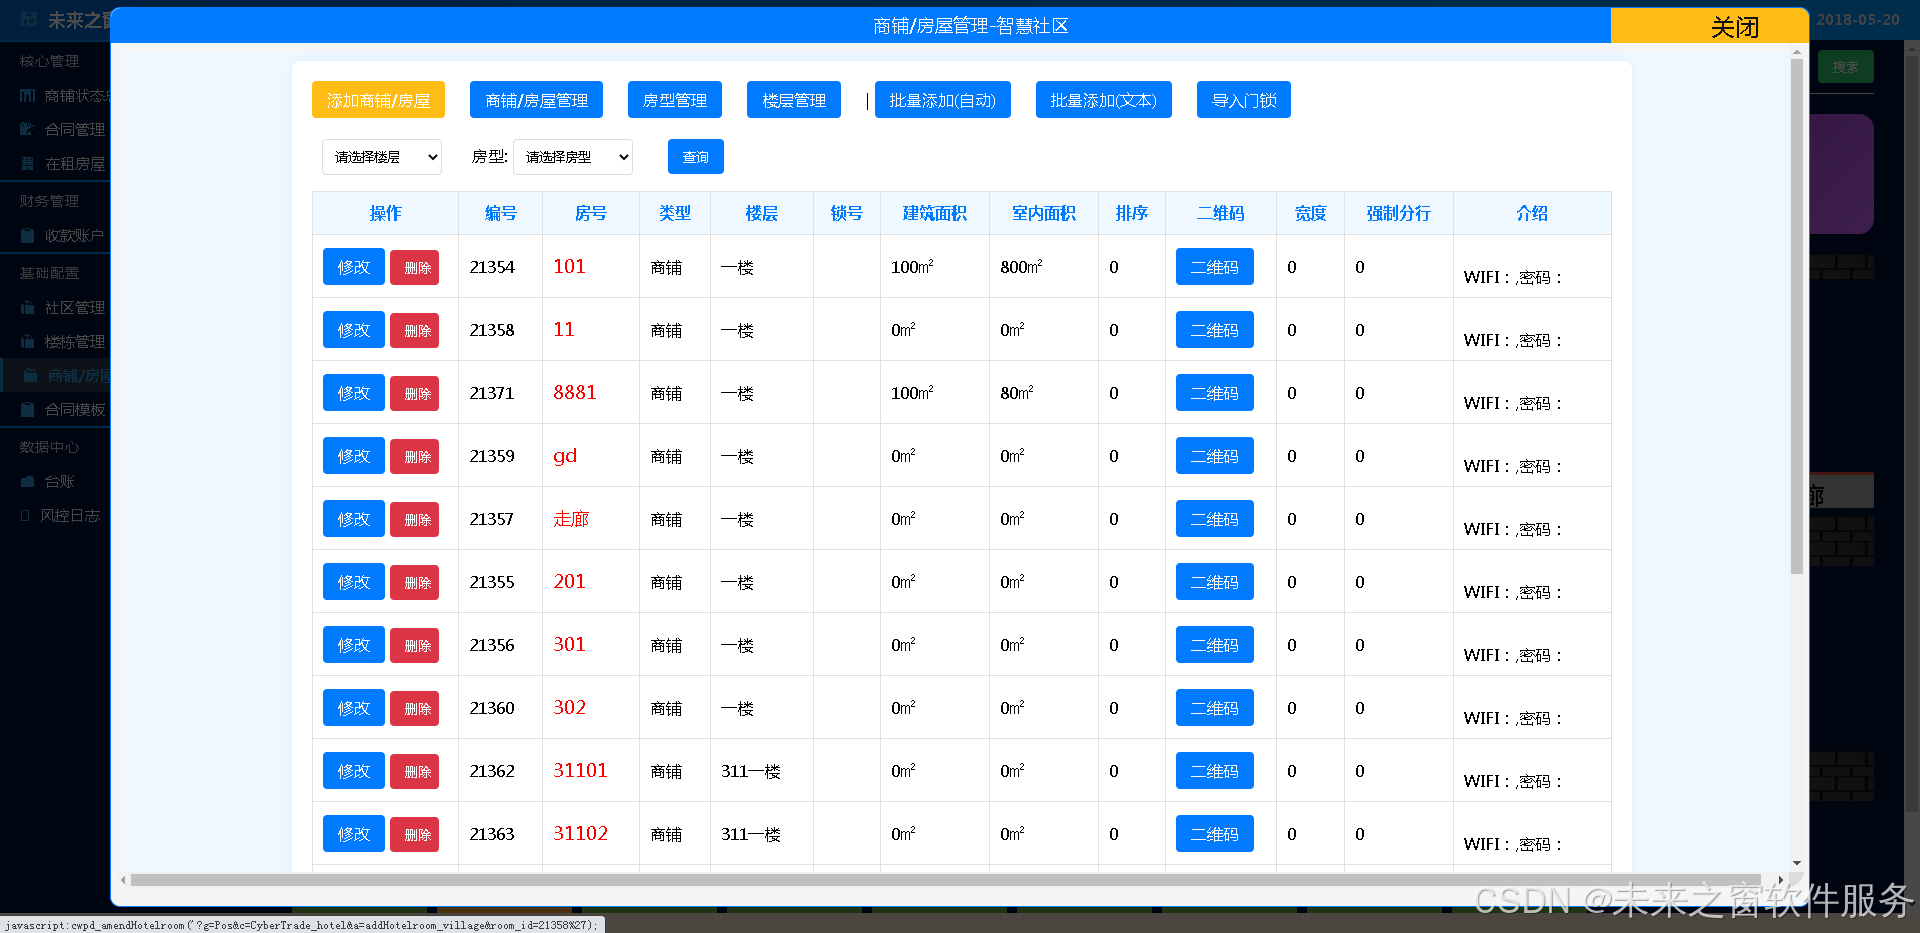Image resolution: width=1920 pixels, height=933 pixels.
Task: Click 批量添加(文本) button
Action: coord(1103,100)
